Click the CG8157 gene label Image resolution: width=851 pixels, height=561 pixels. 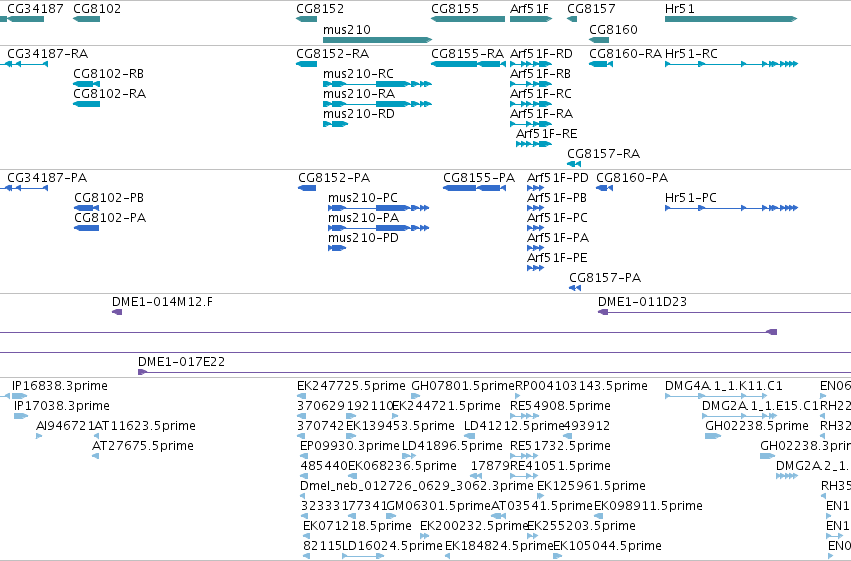tap(591, 9)
